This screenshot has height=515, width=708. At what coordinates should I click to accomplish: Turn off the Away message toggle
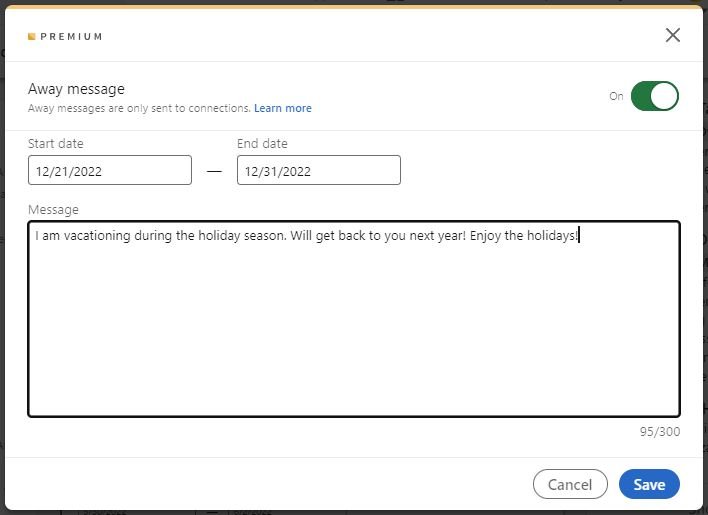tap(654, 96)
